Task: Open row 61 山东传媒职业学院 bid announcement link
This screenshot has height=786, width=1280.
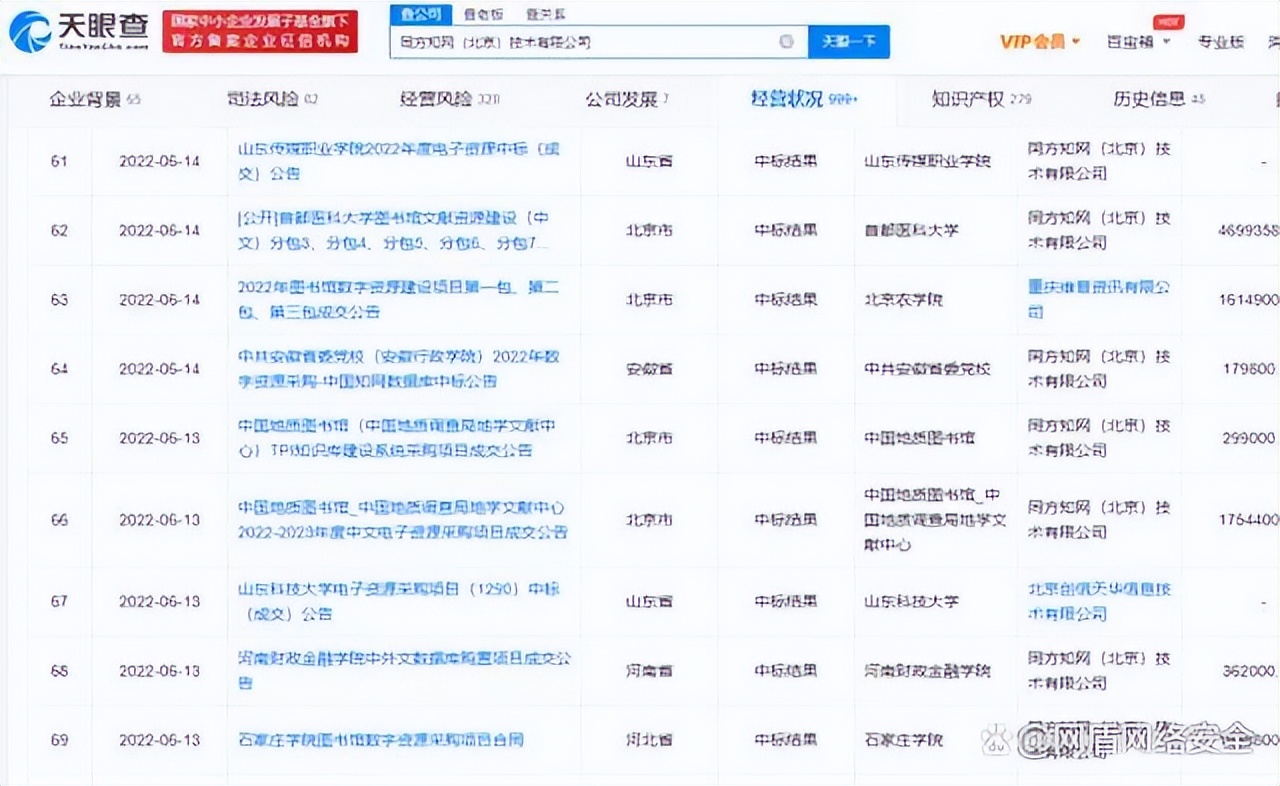Action: (398, 160)
